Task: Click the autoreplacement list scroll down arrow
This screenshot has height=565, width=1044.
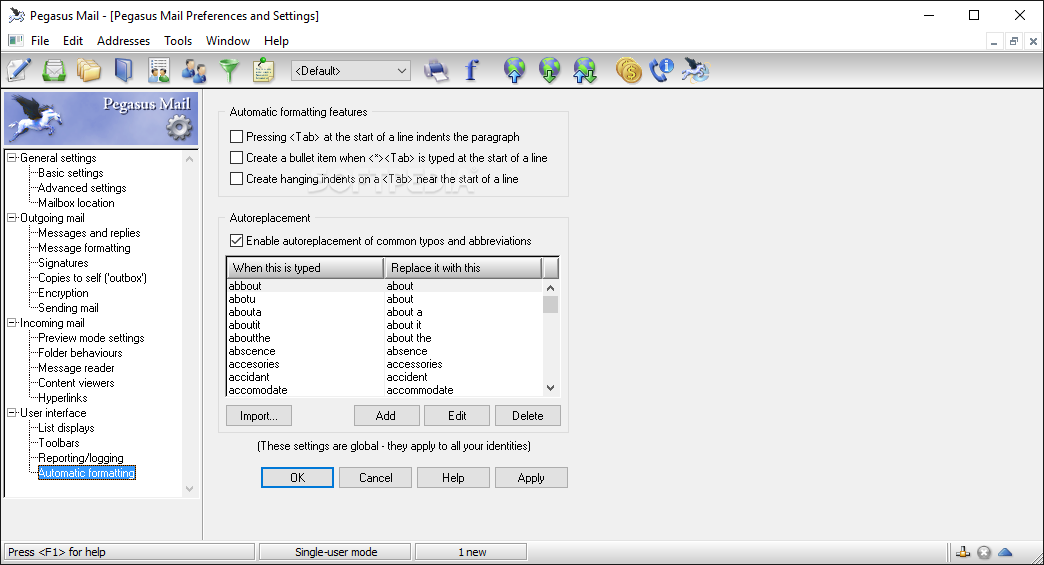Action: (x=550, y=388)
